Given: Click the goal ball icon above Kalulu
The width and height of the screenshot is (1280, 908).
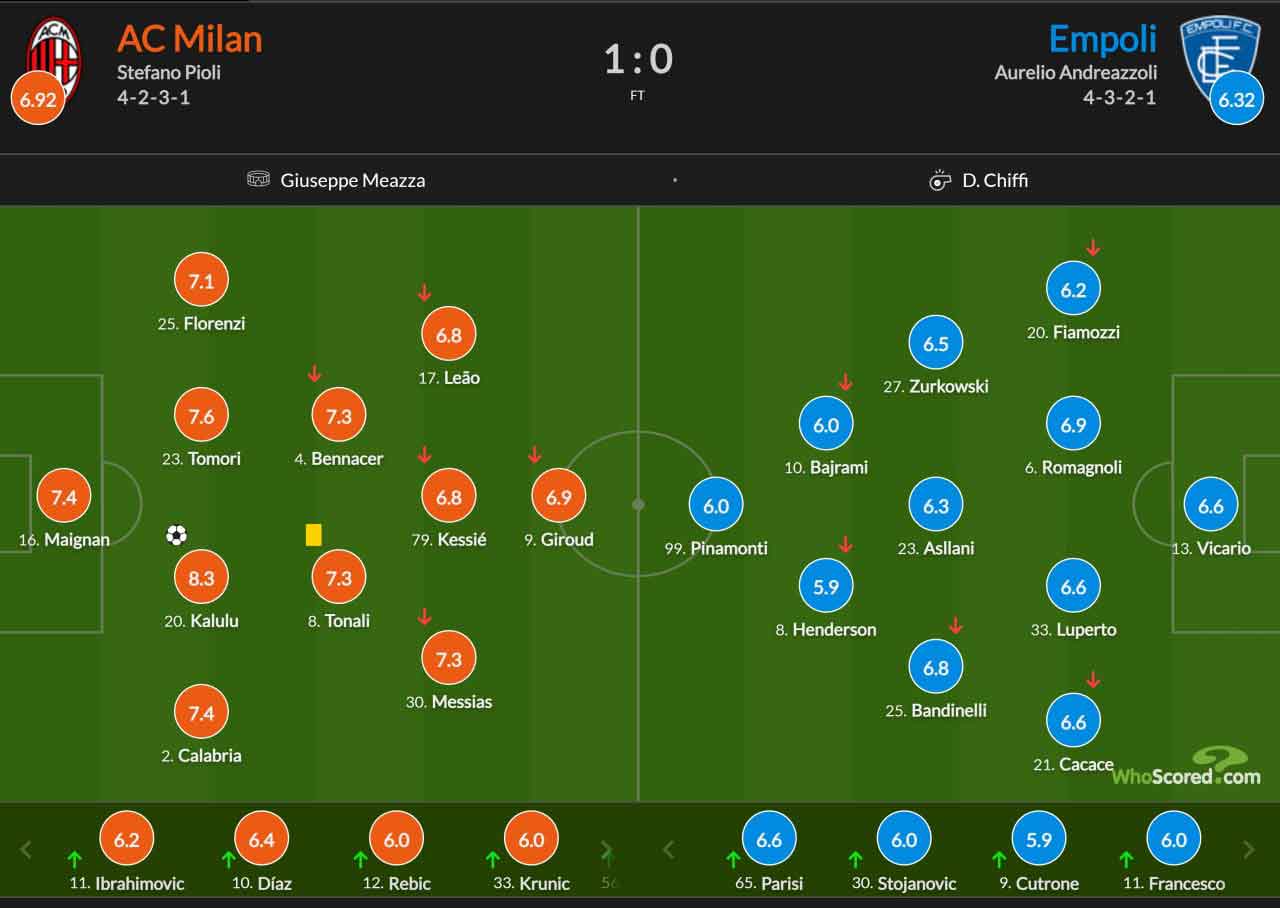Looking at the screenshot, I should (x=177, y=536).
